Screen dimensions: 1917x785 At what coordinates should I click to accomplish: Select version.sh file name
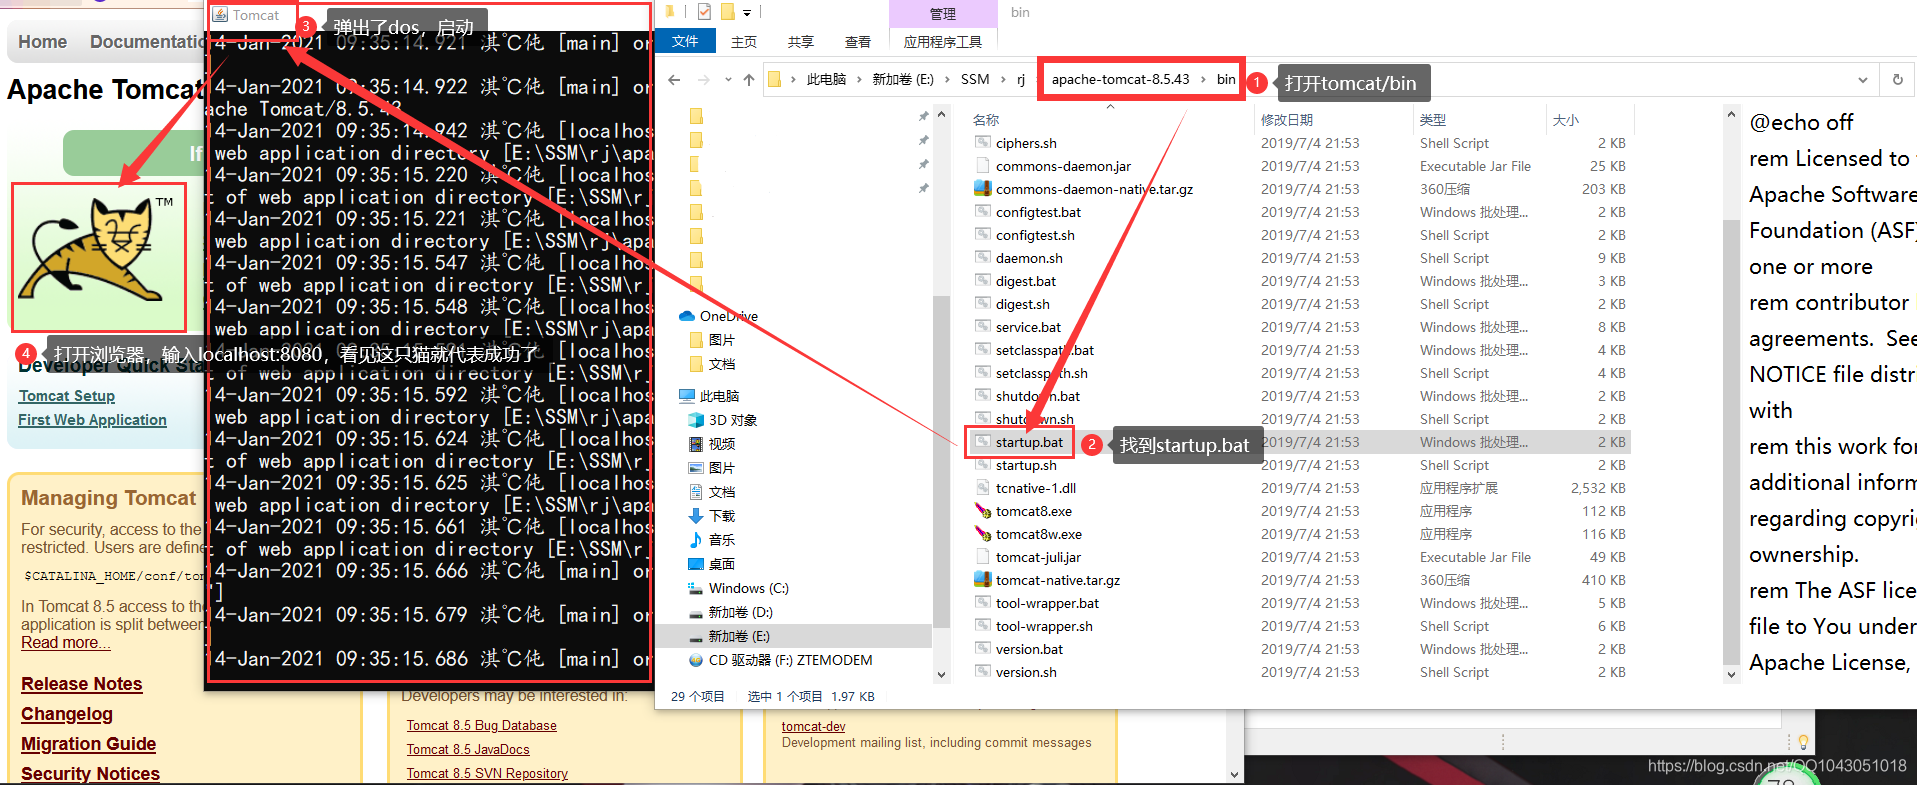click(x=1026, y=672)
